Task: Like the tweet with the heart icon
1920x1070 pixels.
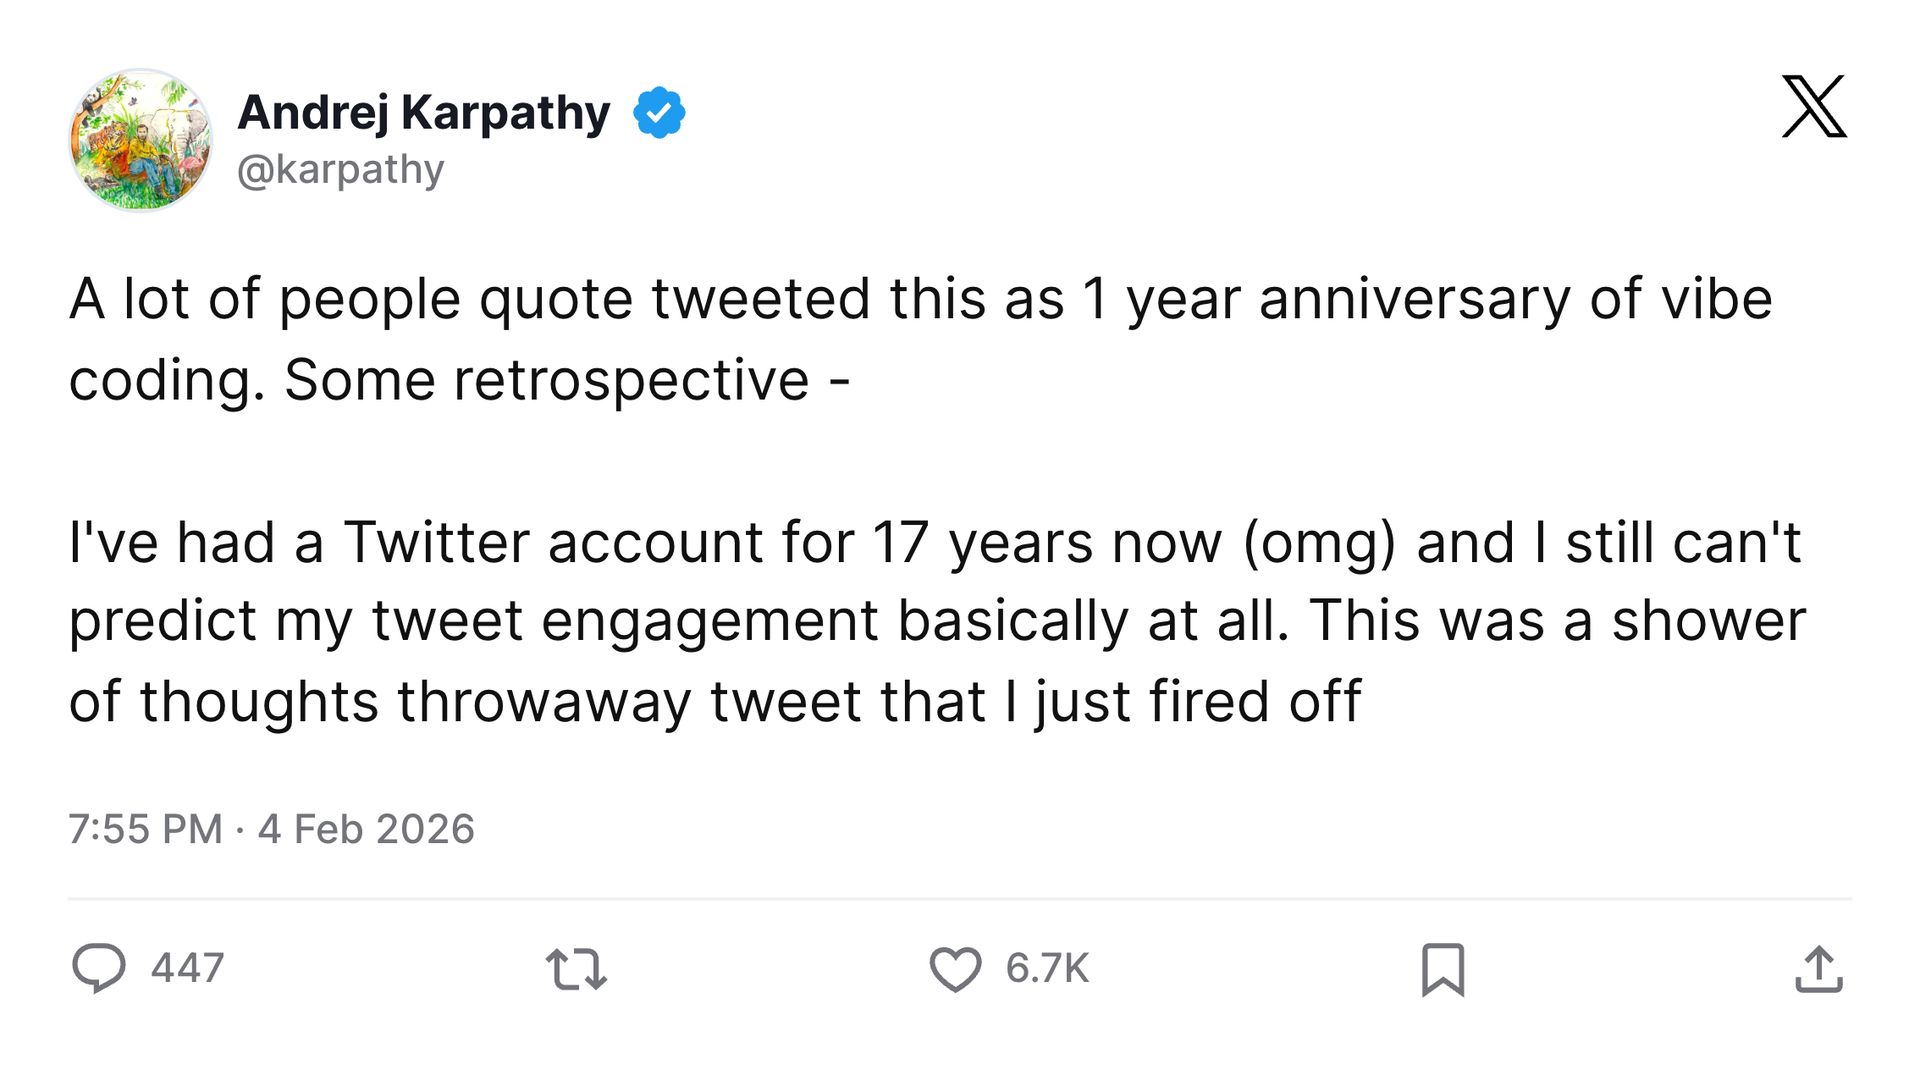Action: [955, 969]
